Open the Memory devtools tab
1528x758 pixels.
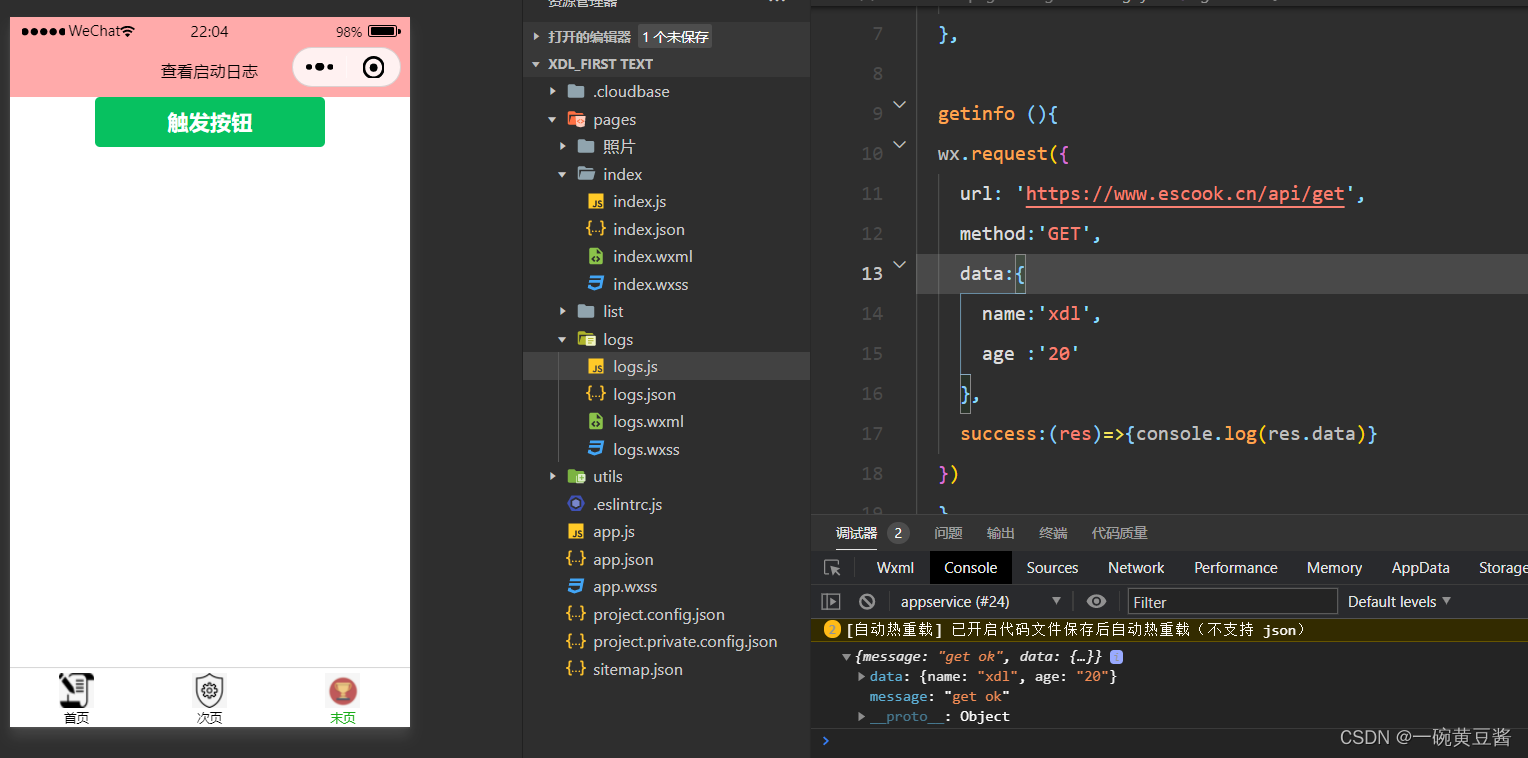pos(1334,567)
